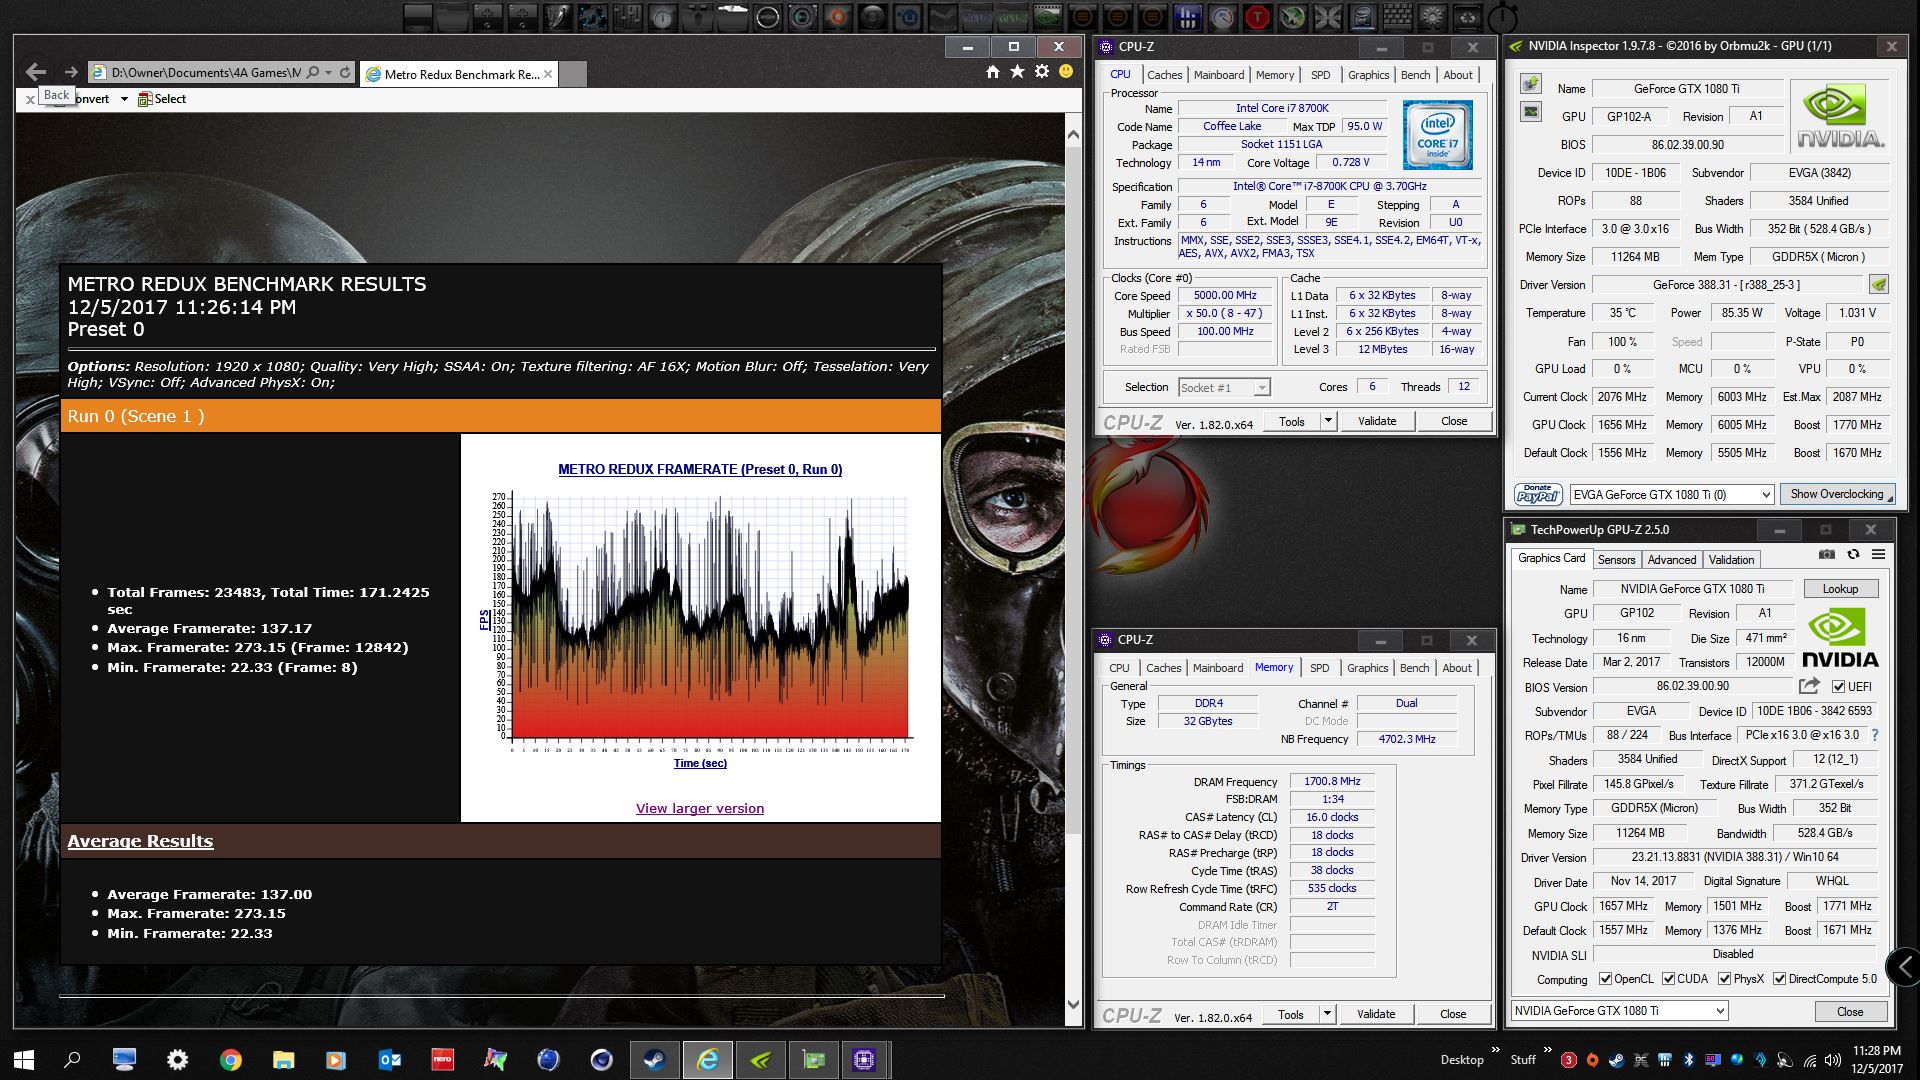Click the GPU-Z refresh icon
This screenshot has height=1080, width=1920.
pyautogui.click(x=1853, y=554)
